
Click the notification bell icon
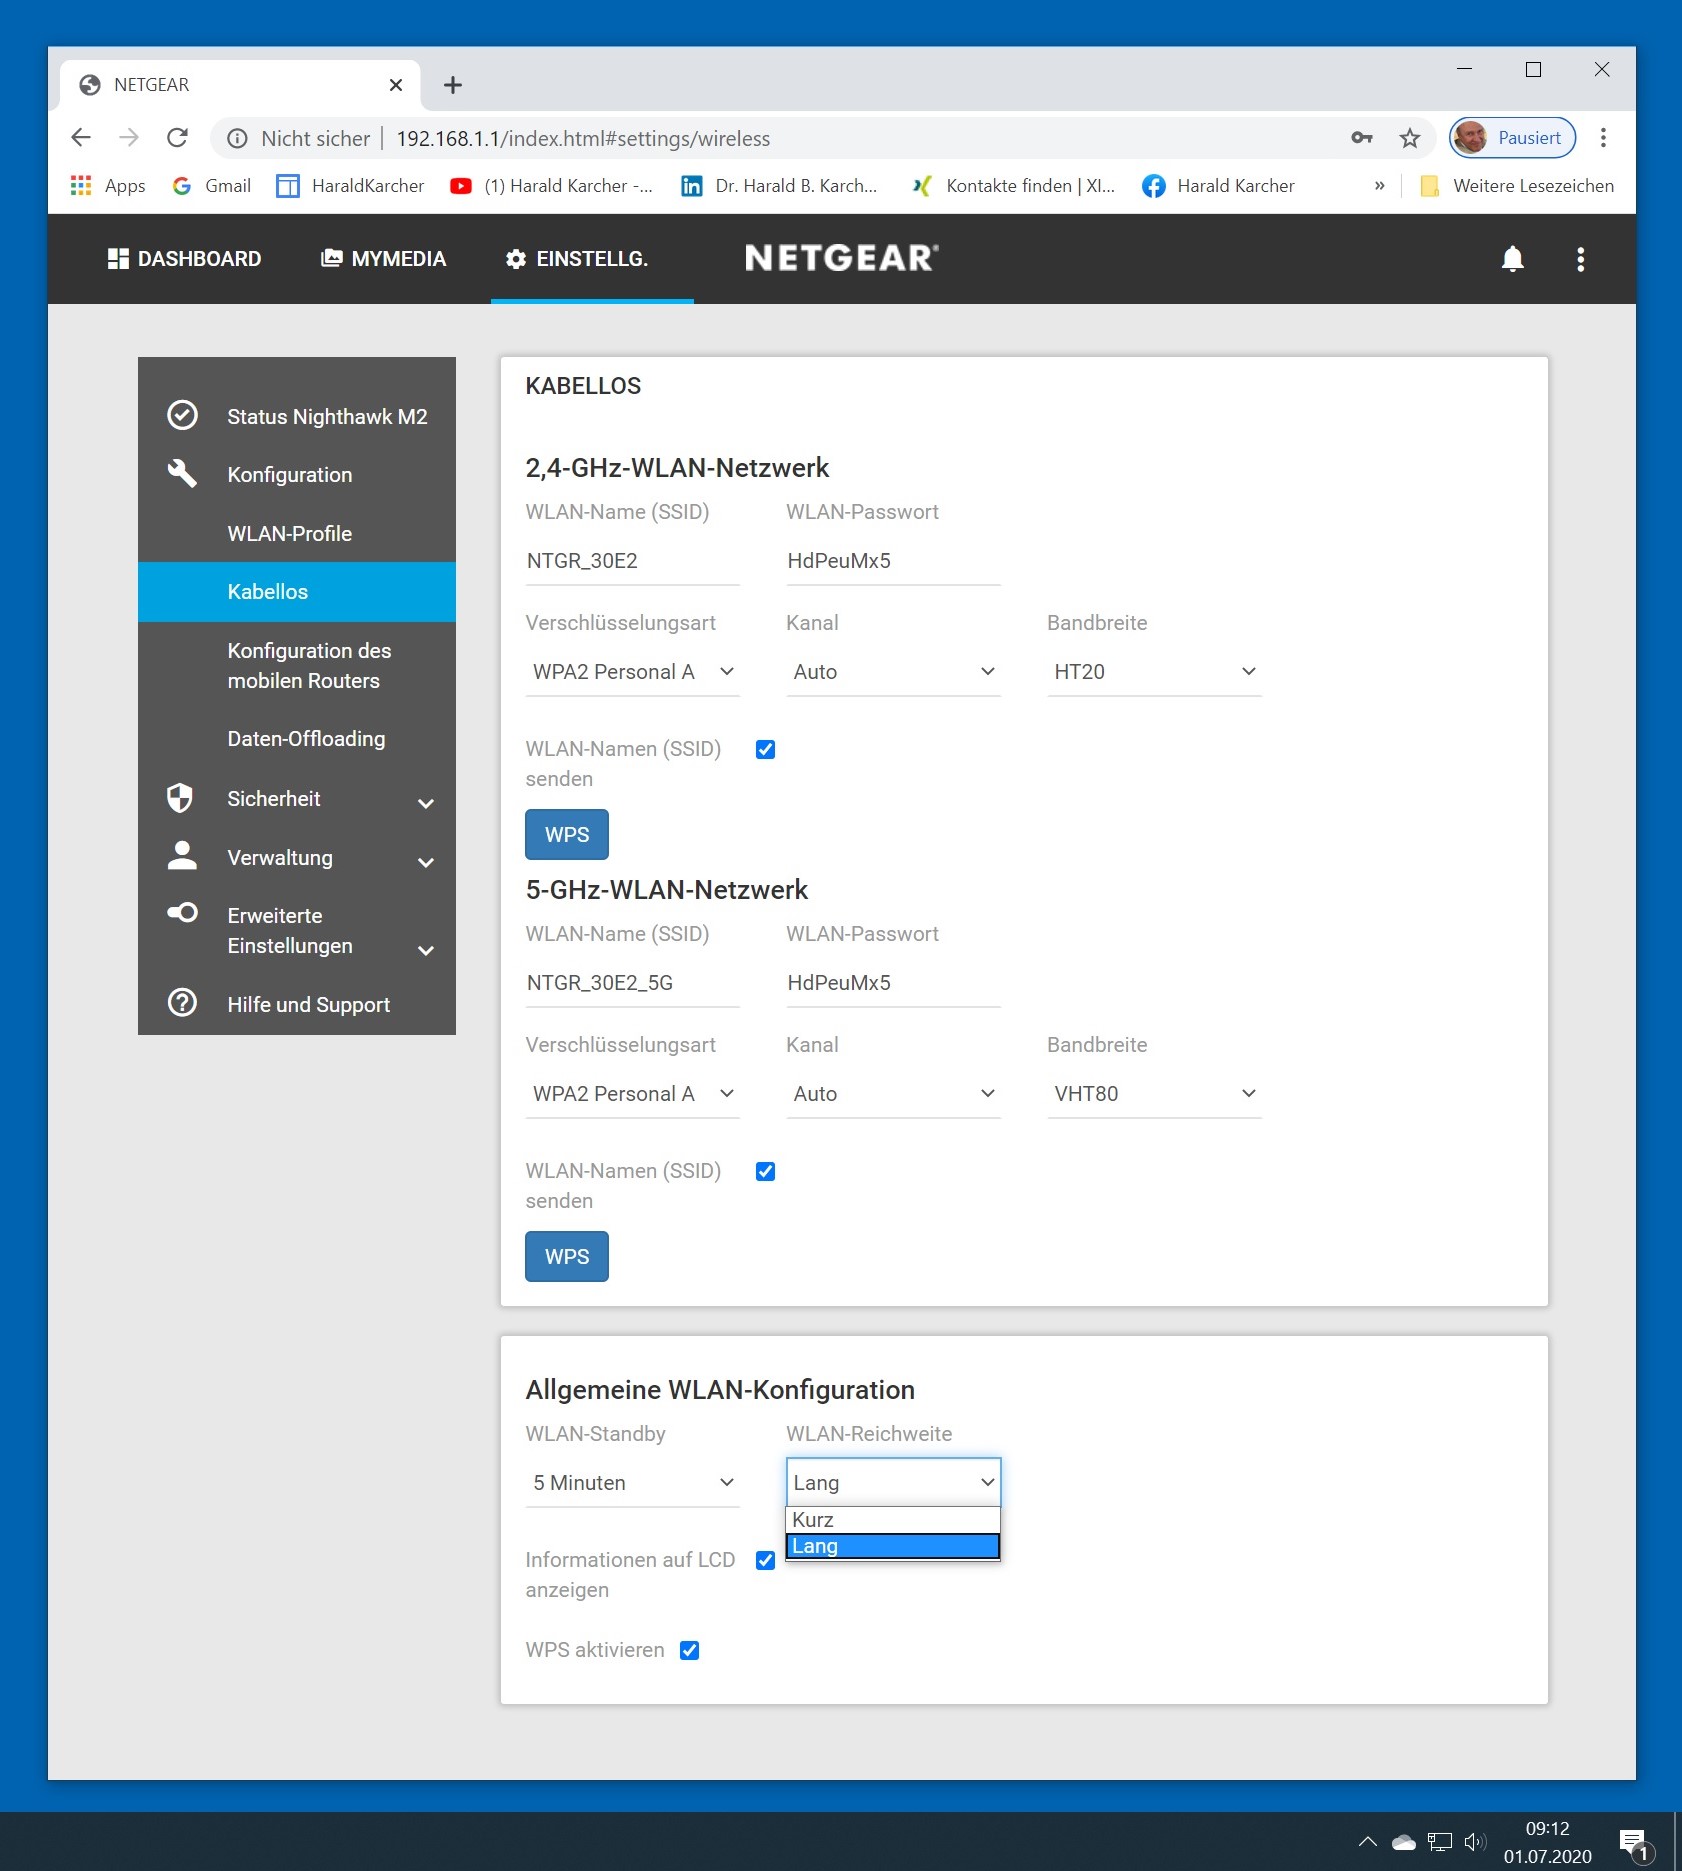click(1512, 259)
